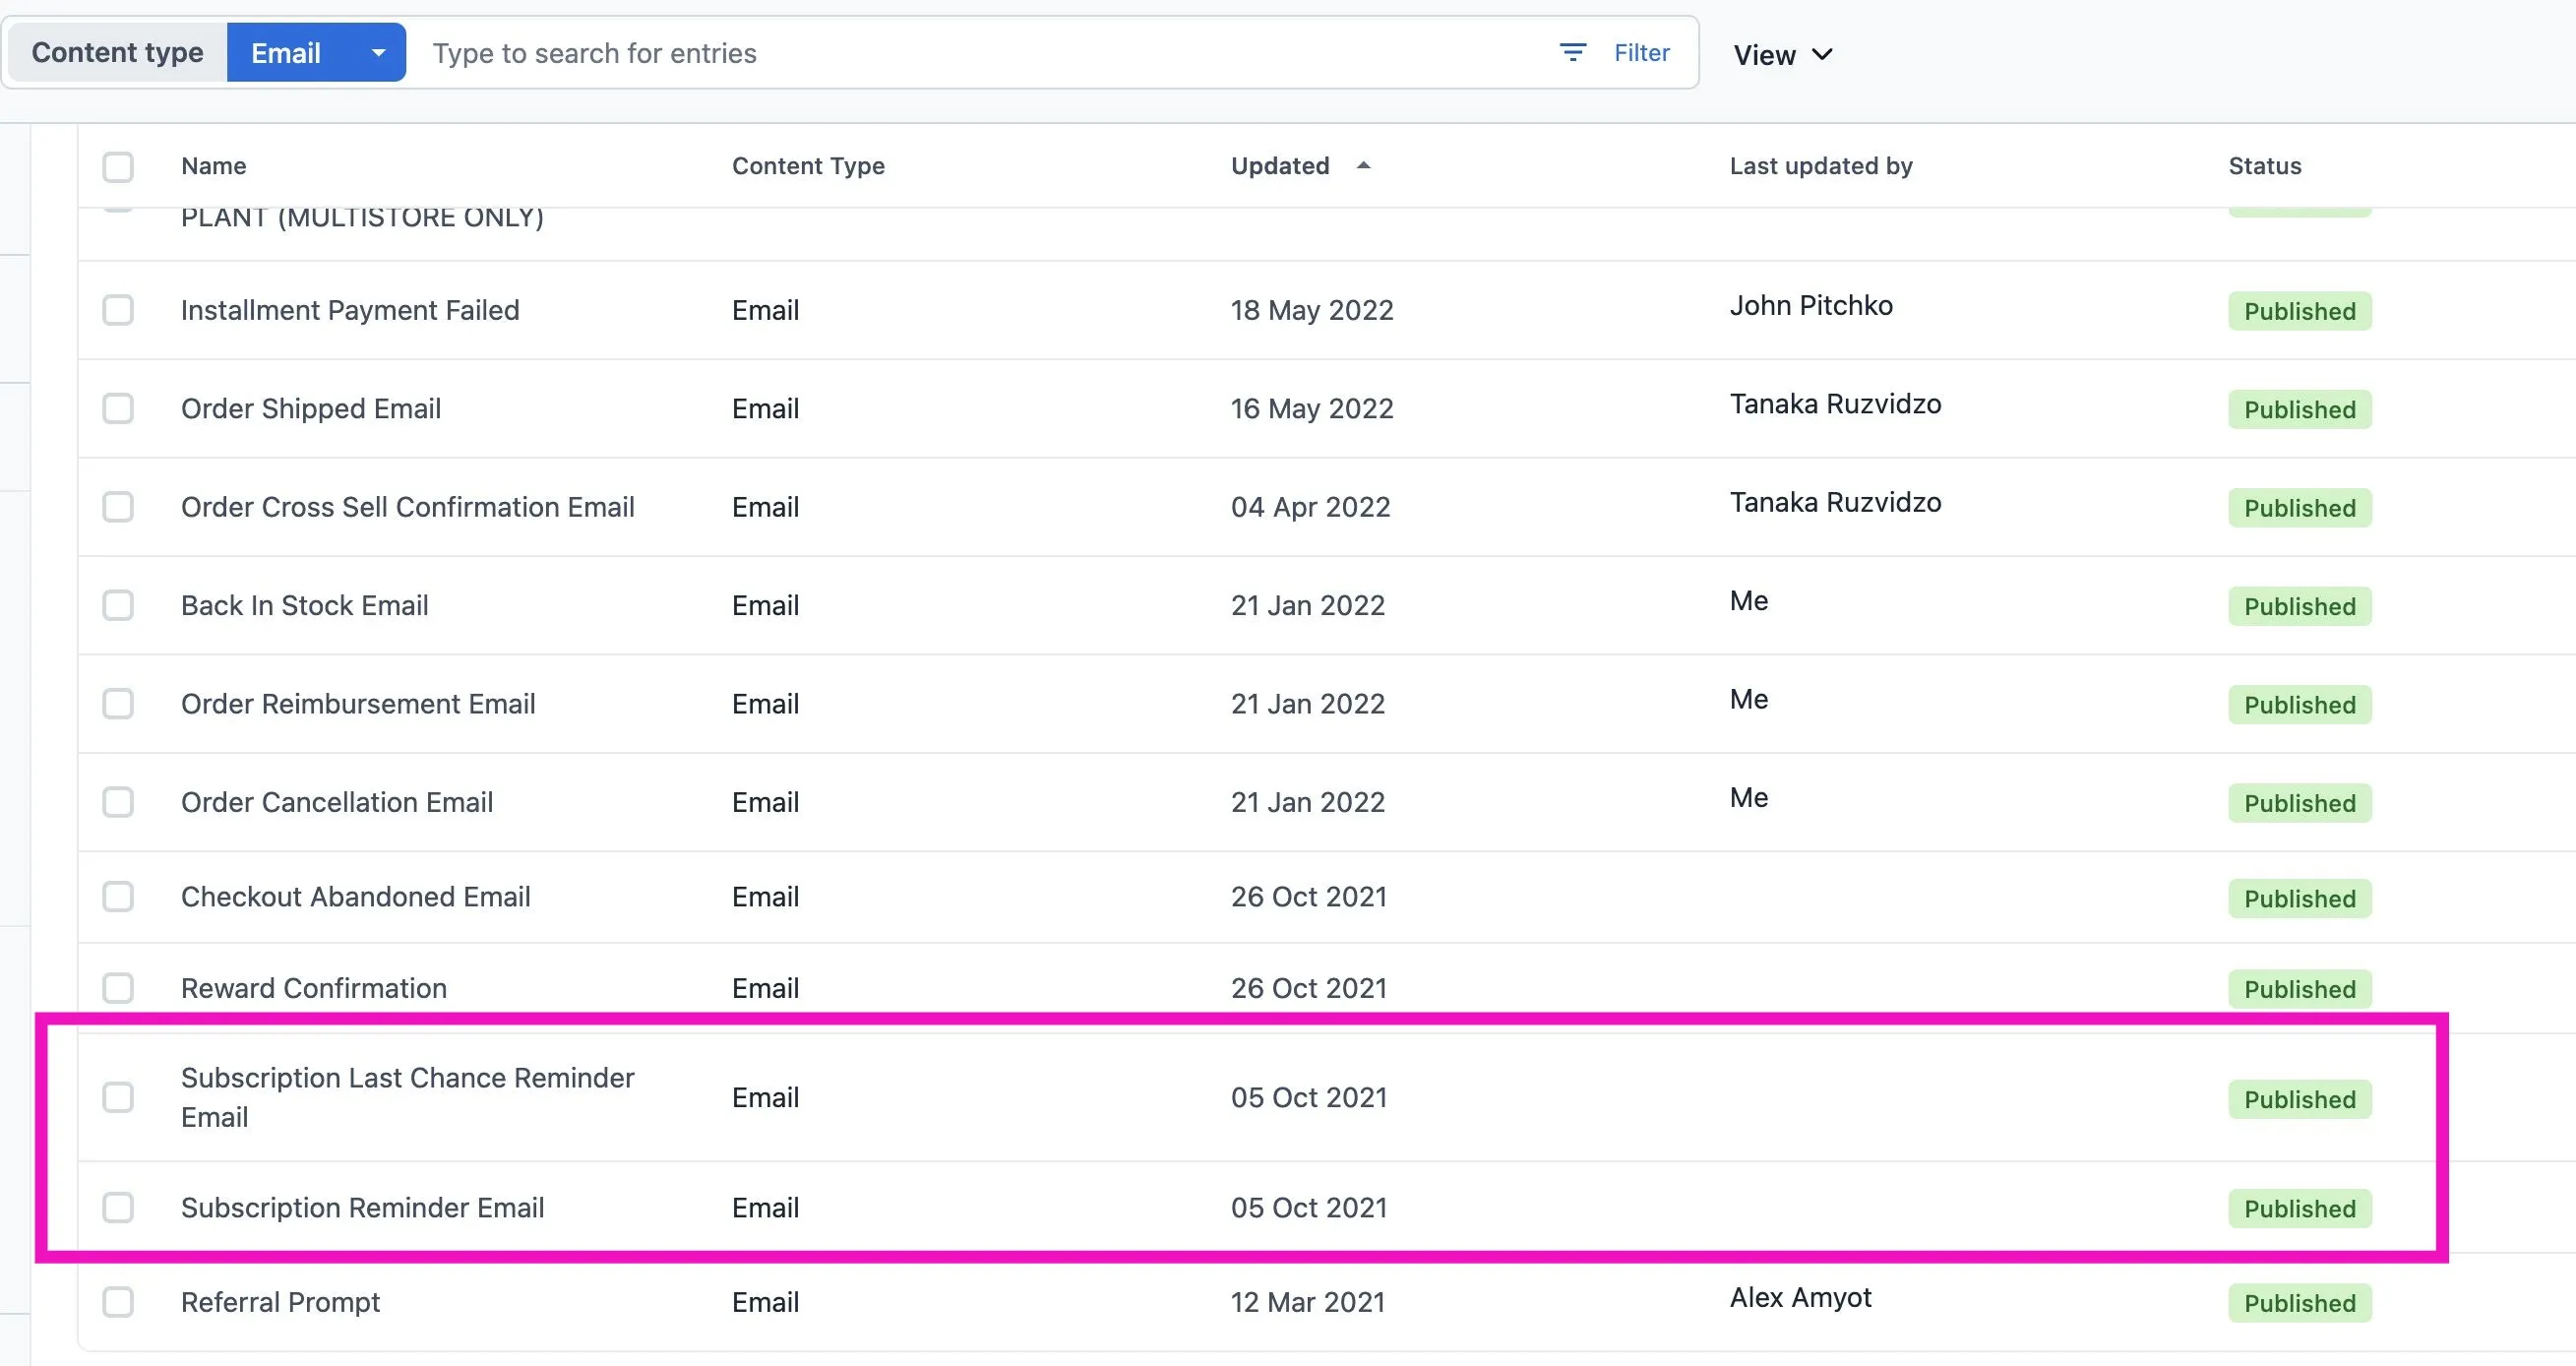Select the Order Cross Sell Confirmation Email checkbox
2576x1366 pixels.
[x=118, y=507]
